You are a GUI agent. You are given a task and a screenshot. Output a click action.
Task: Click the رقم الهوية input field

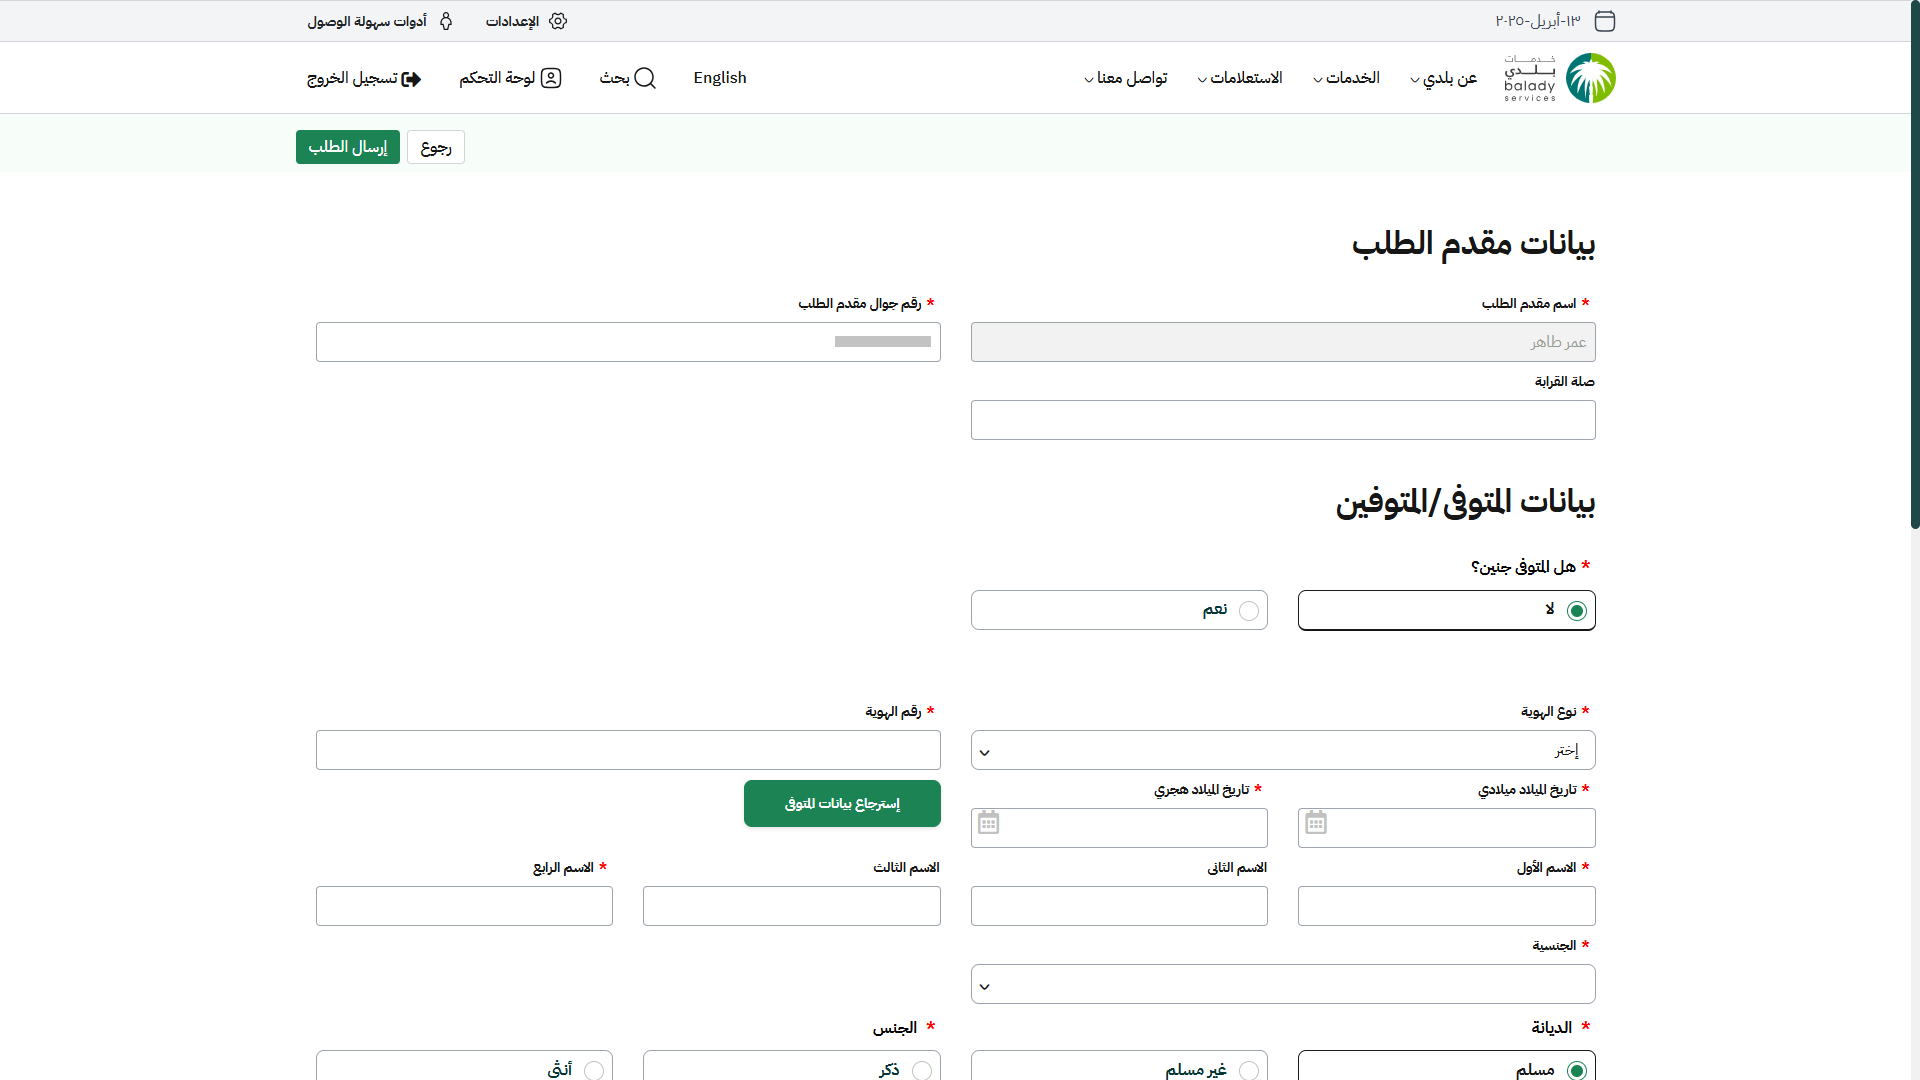[x=628, y=751]
